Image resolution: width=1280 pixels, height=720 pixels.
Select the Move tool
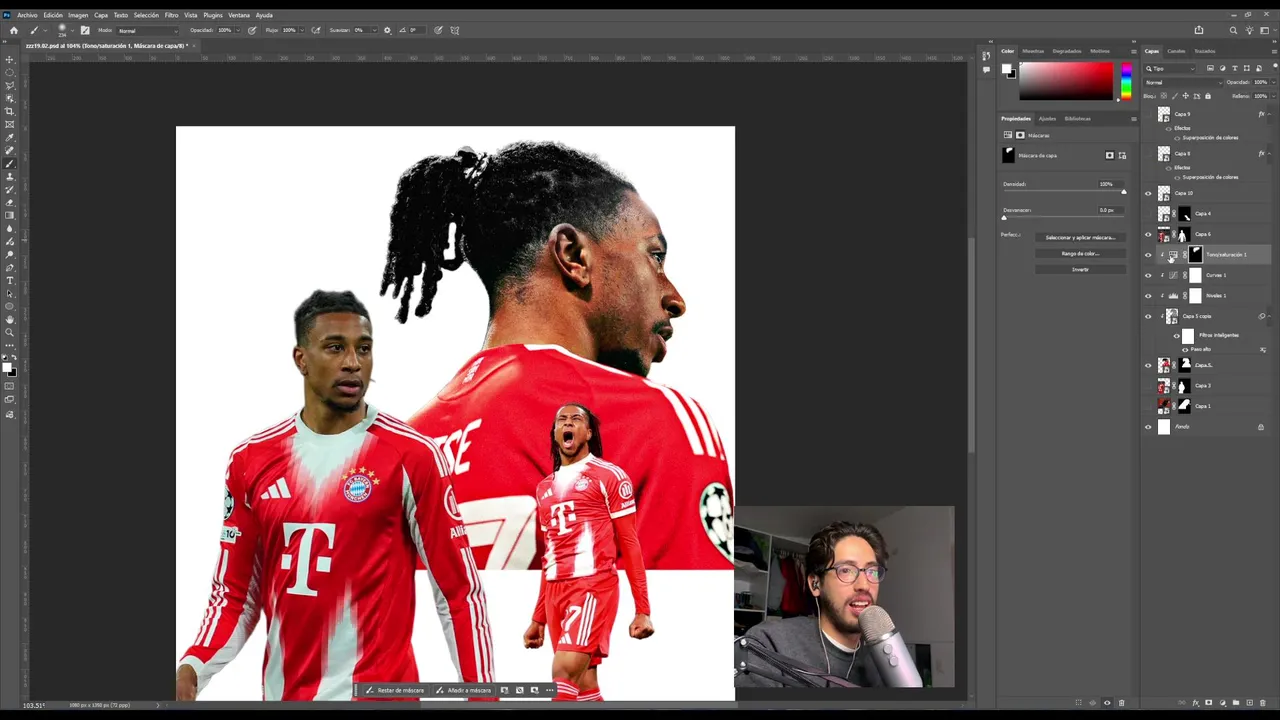click(10, 60)
